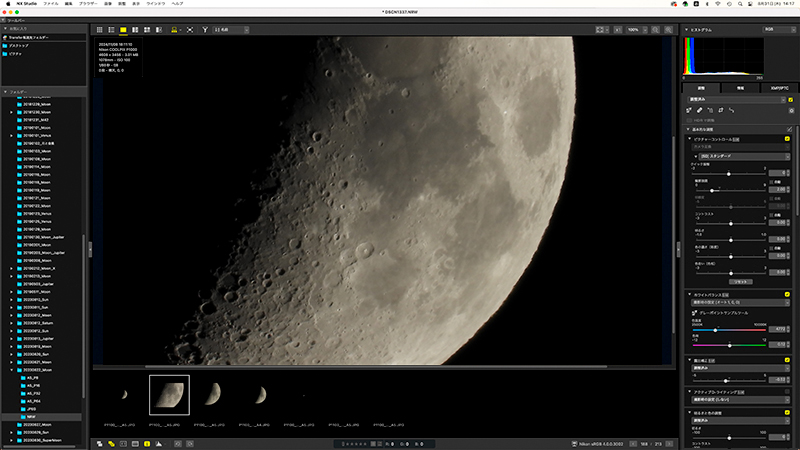The height and width of the screenshot is (450, 800).
Task: Click the macOS Spotlight search icon
Action: [x=740, y=4]
